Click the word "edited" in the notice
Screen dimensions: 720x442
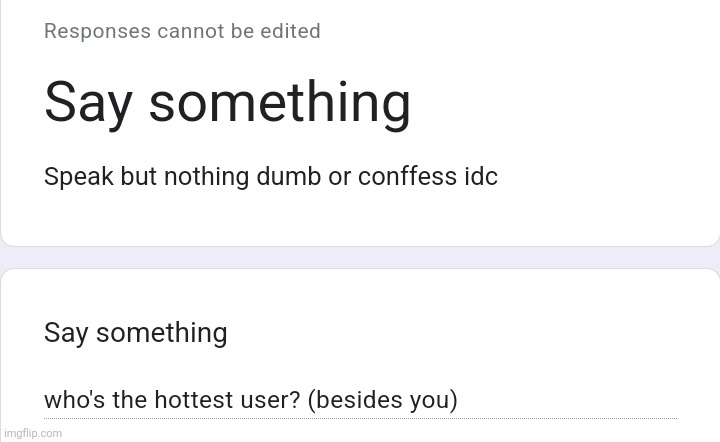[x=291, y=31]
